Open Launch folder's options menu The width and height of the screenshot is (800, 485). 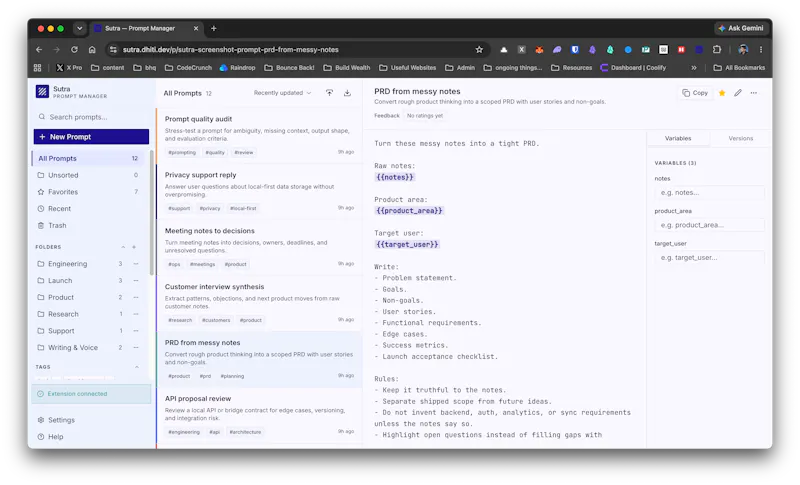coord(136,280)
